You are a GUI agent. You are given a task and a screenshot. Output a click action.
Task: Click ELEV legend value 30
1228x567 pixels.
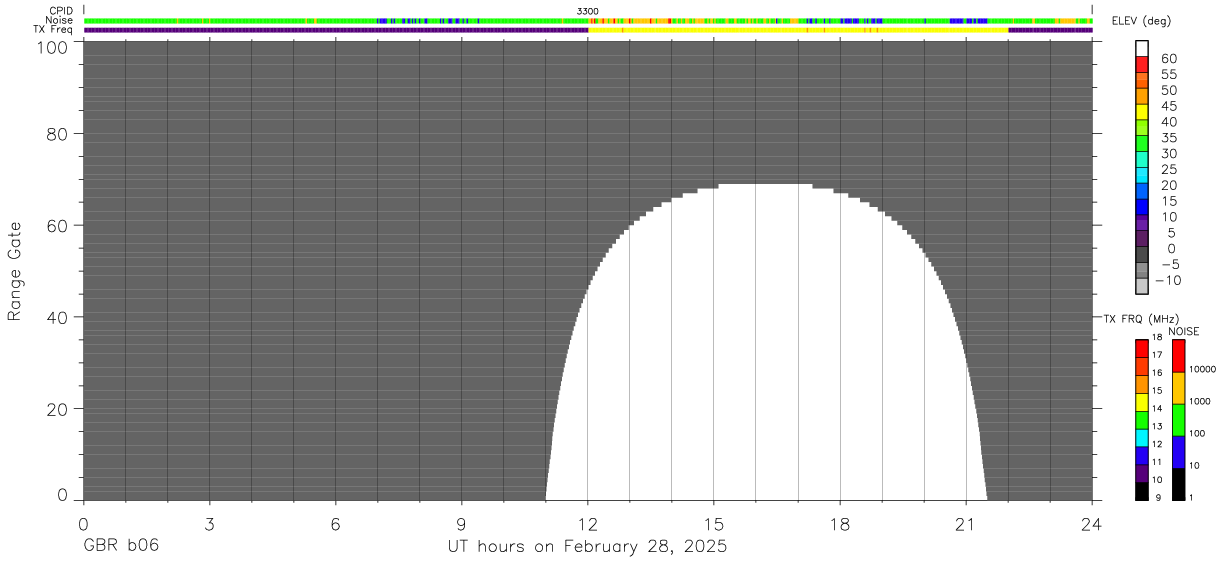coord(1168,154)
